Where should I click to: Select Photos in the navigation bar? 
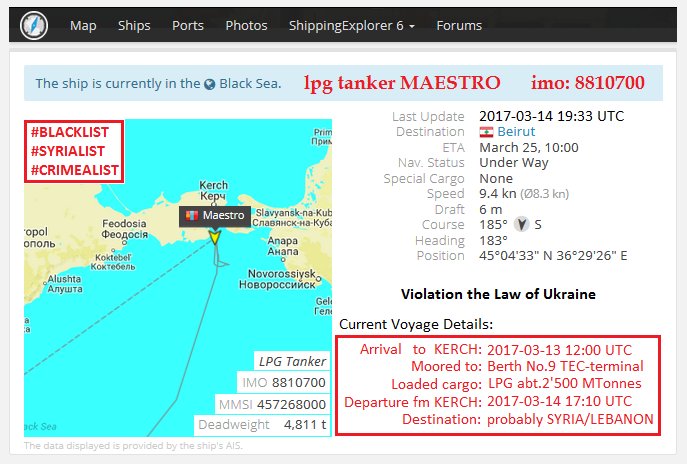[x=246, y=25]
